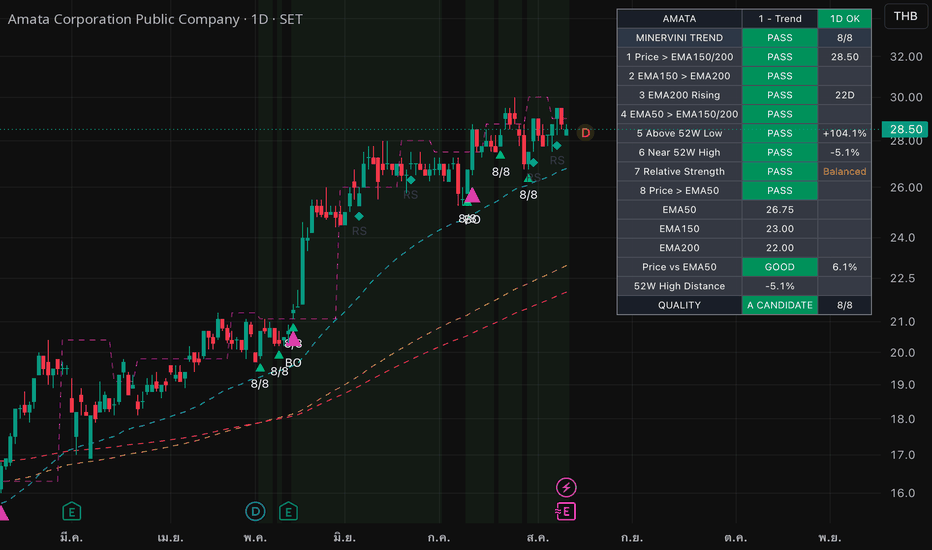
Task: Click the '1 - Trend' header cell
Action: click(780, 18)
